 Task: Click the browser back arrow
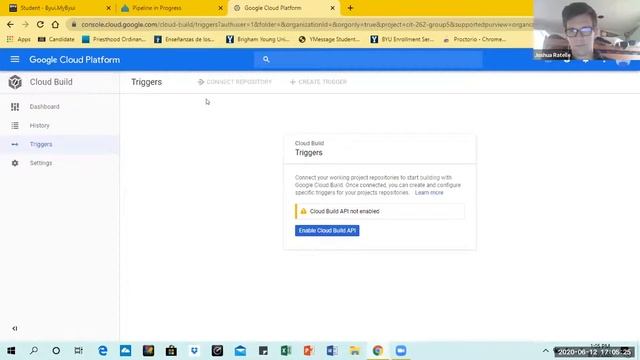coord(10,24)
